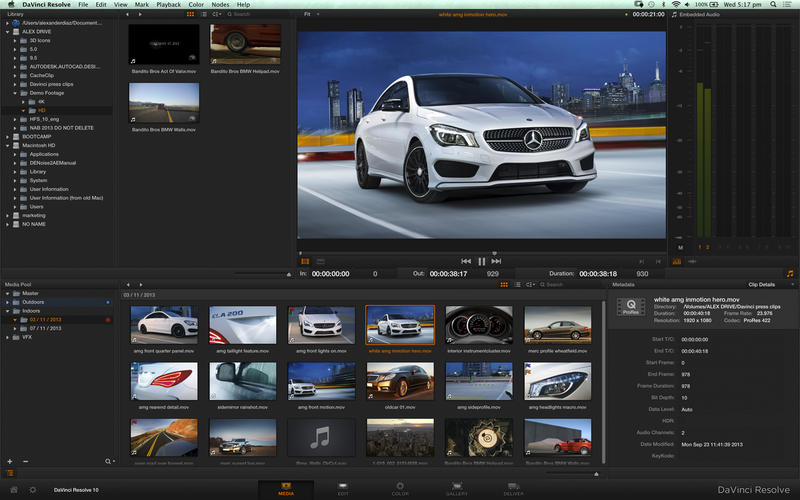Viewport: 800px width, 500px height.
Task: Open the Gallery page
Action: coord(457,486)
